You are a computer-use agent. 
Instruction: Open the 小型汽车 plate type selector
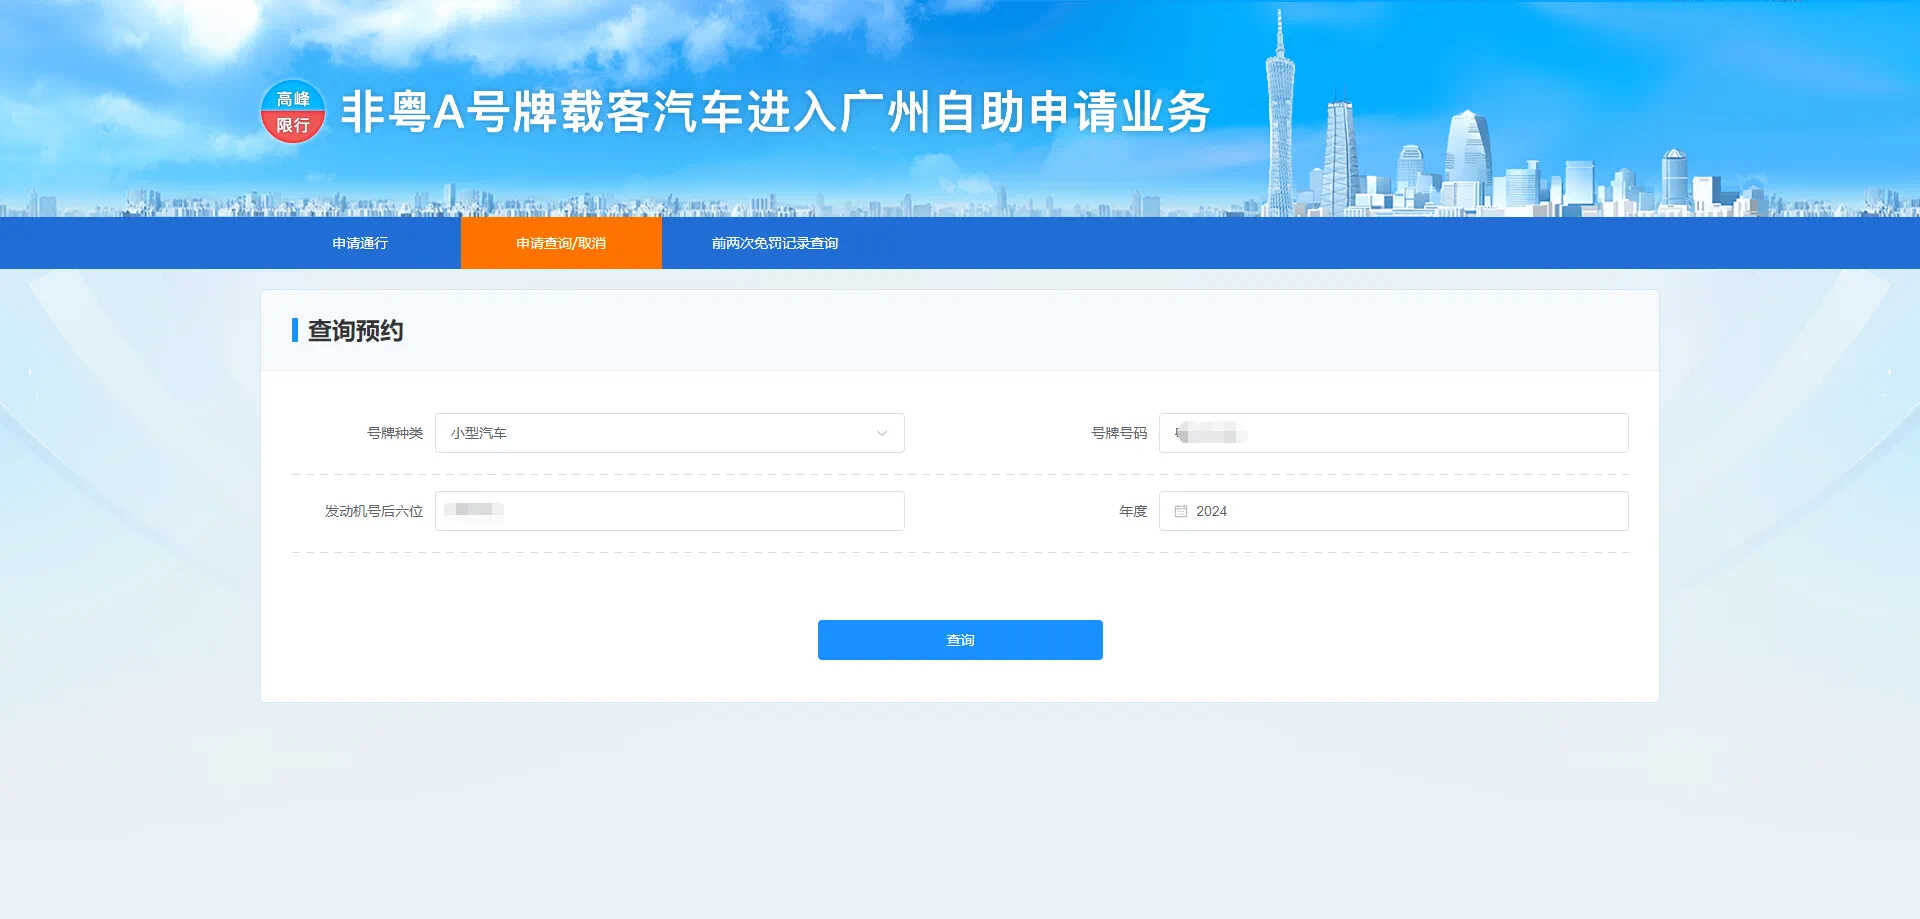[x=660, y=433]
